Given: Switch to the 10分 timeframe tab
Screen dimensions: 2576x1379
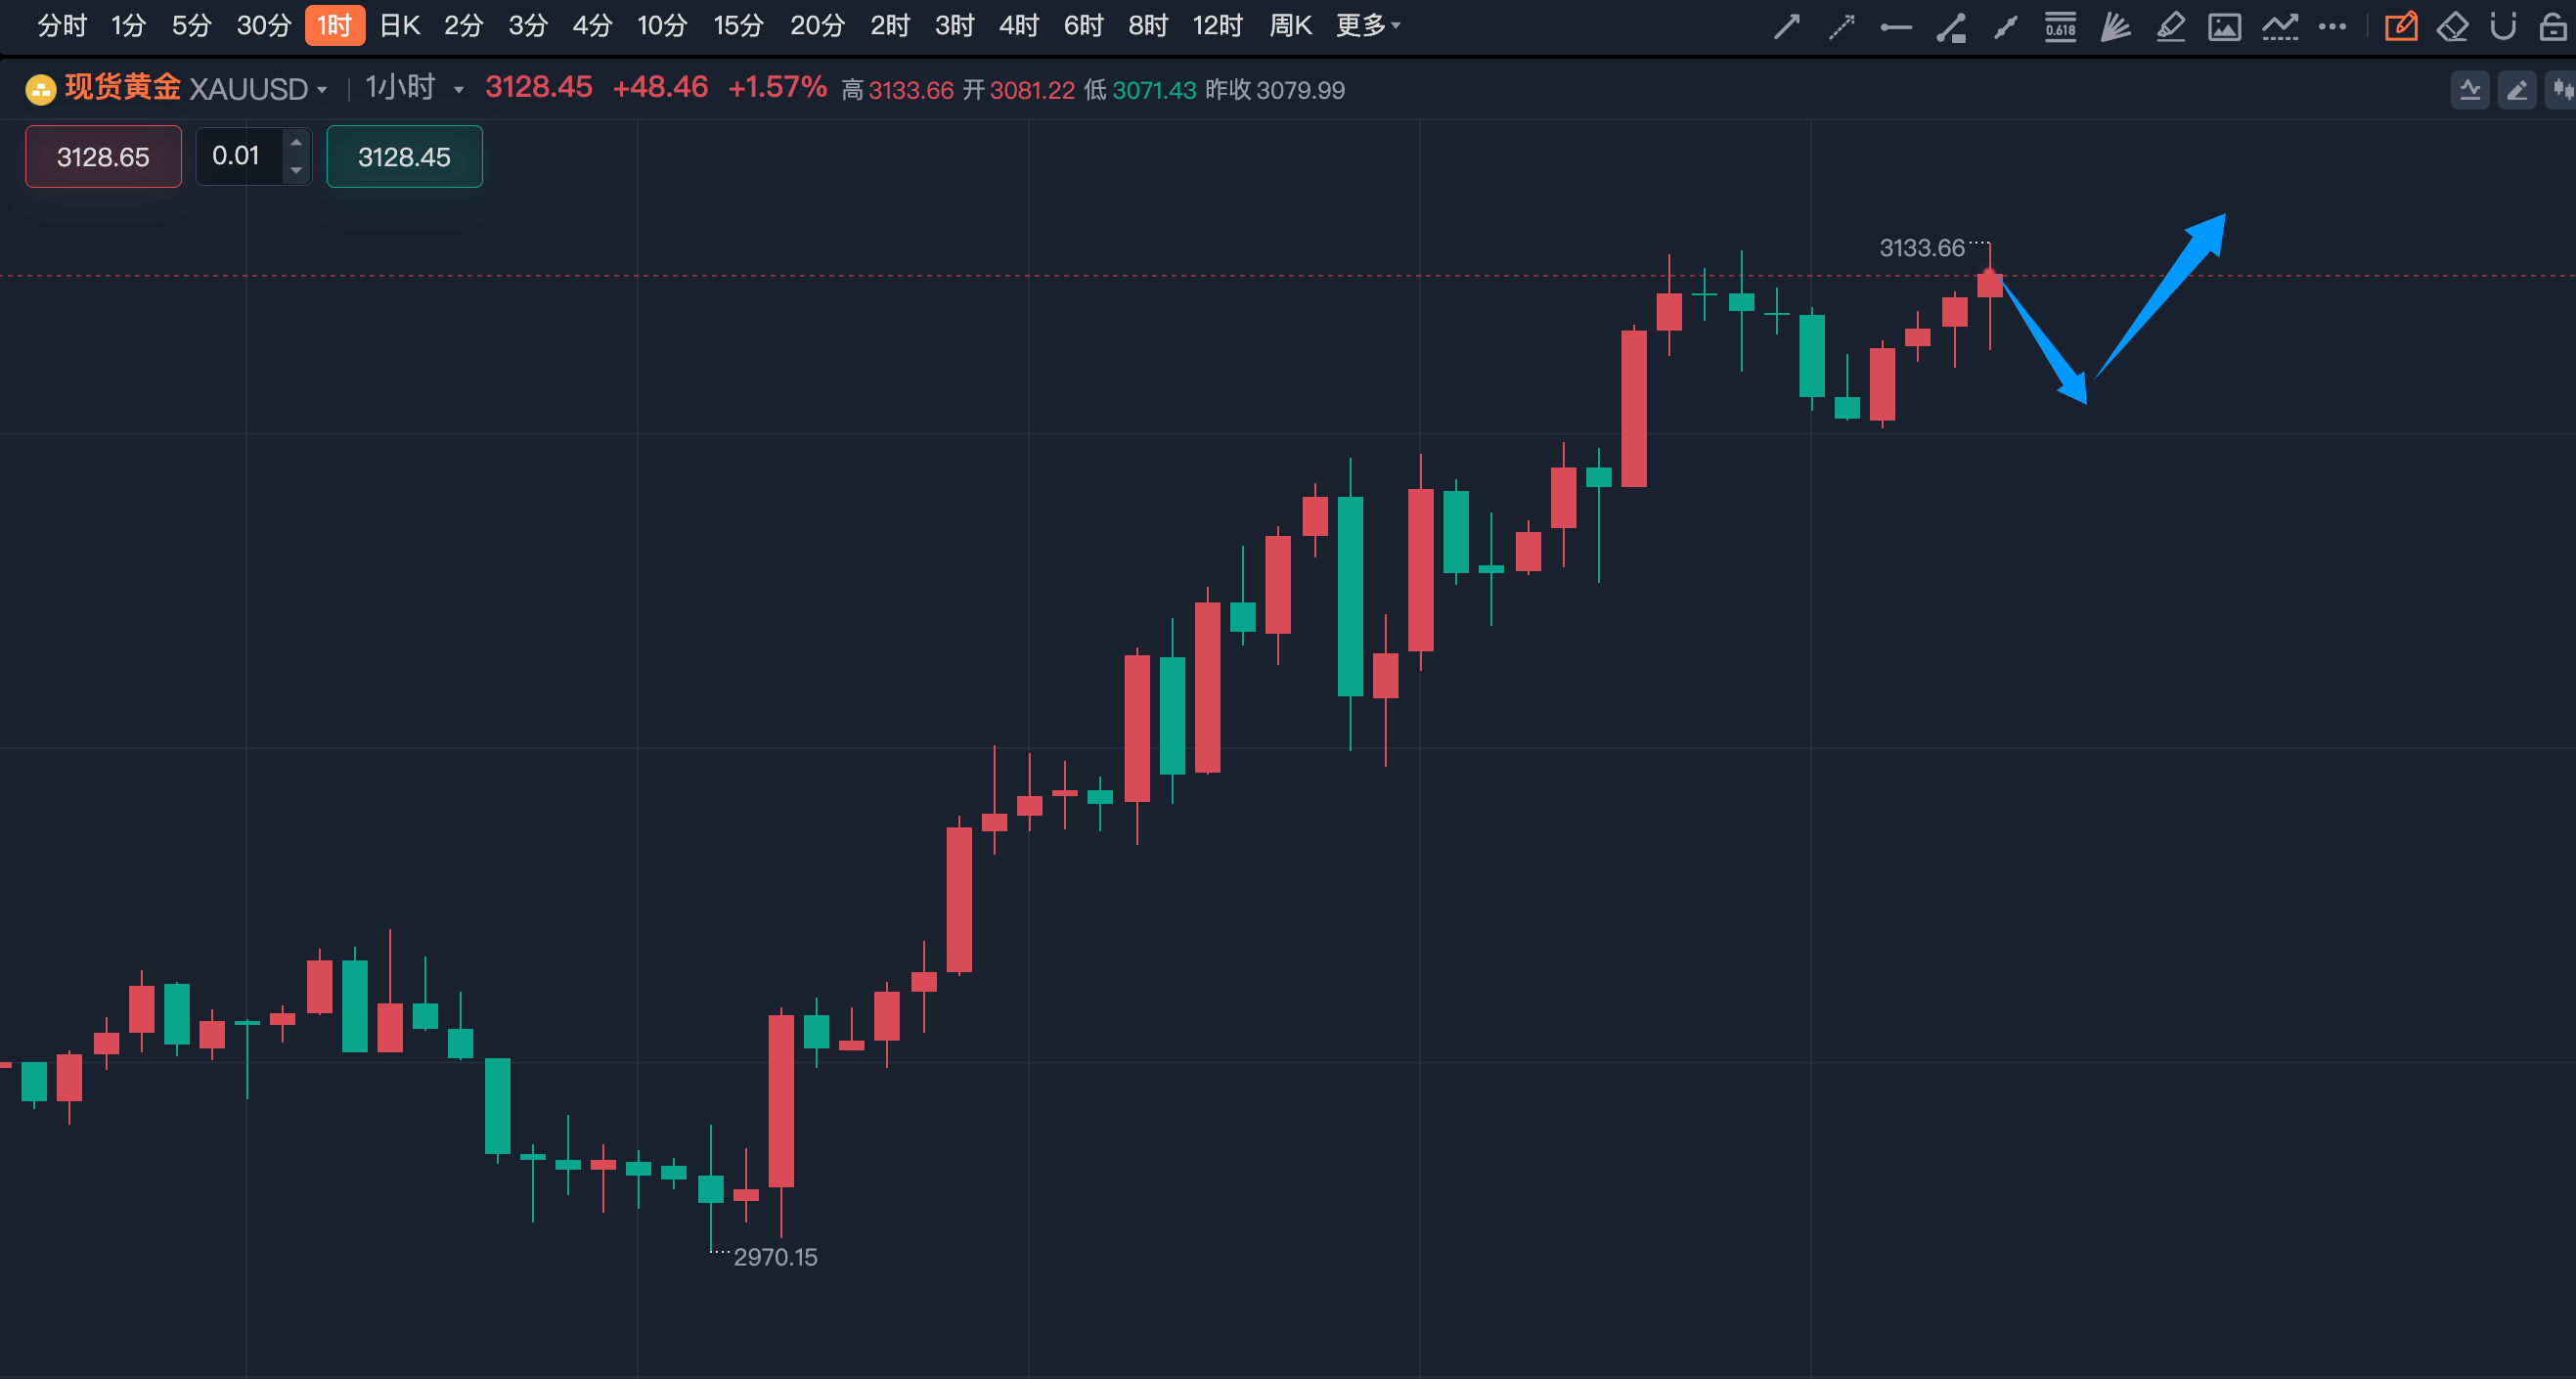Looking at the screenshot, I should (662, 25).
